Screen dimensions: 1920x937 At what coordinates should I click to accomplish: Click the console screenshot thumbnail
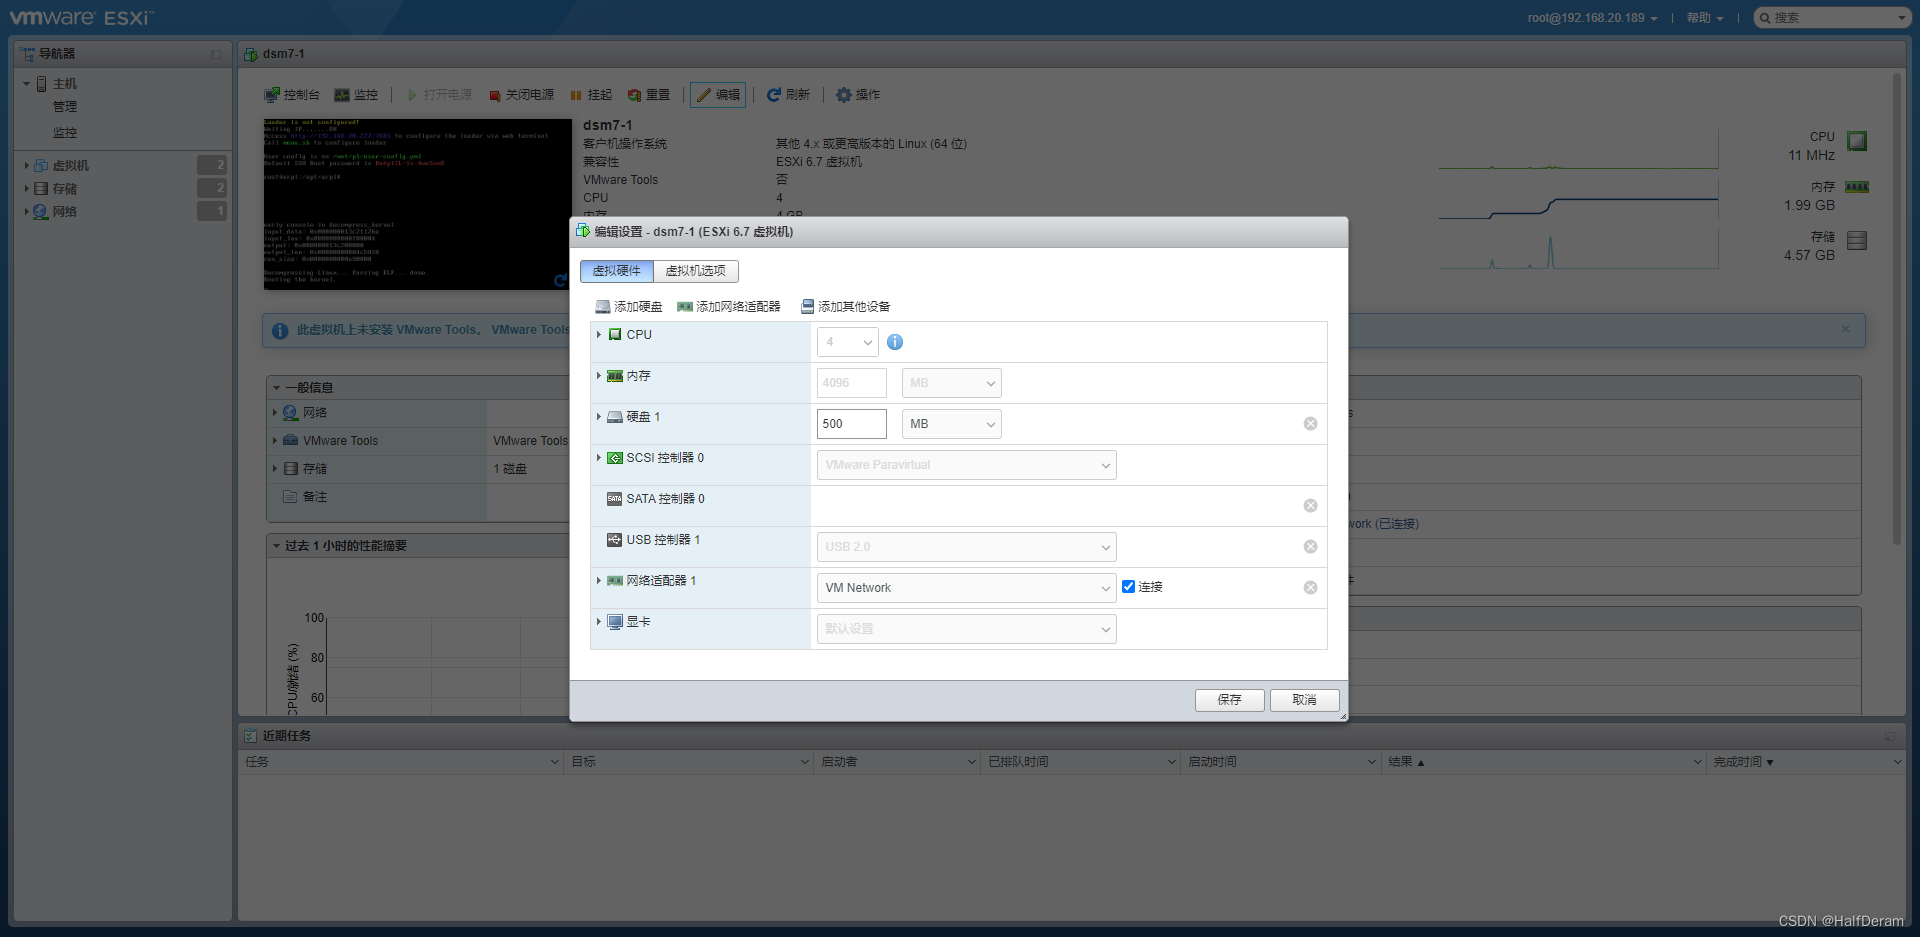click(x=417, y=204)
